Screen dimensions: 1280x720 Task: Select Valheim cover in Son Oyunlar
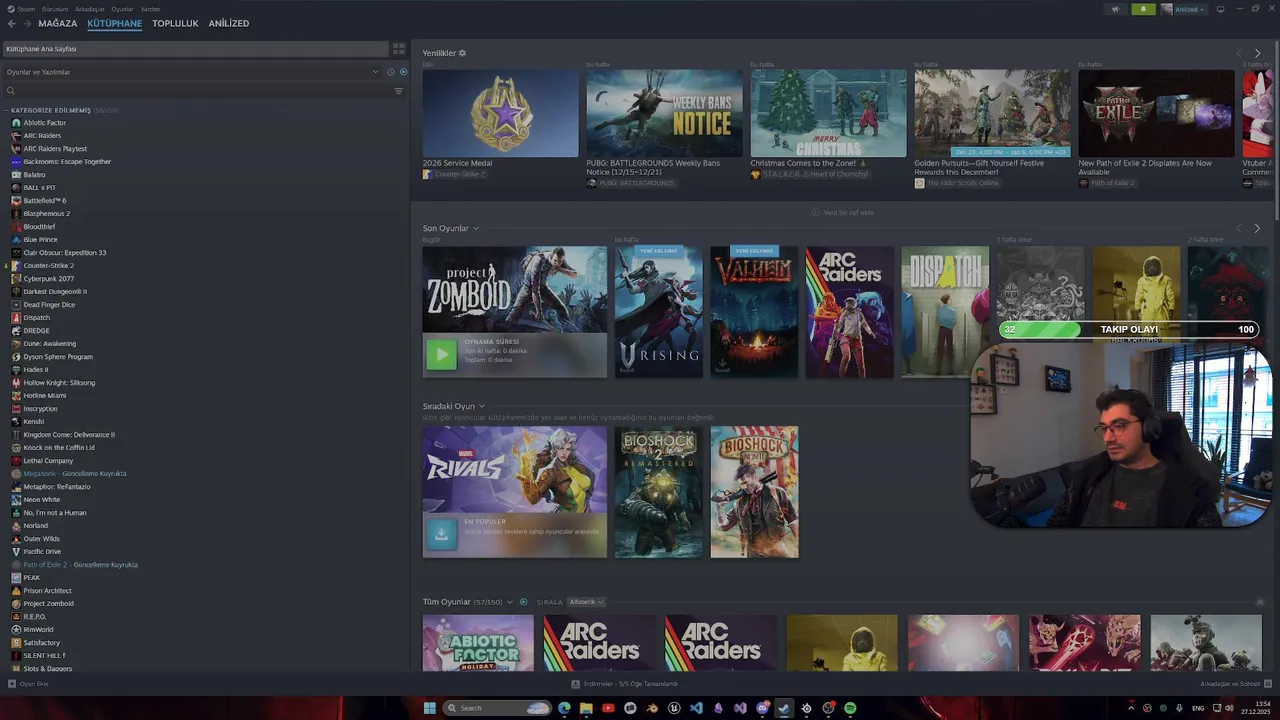coord(754,312)
